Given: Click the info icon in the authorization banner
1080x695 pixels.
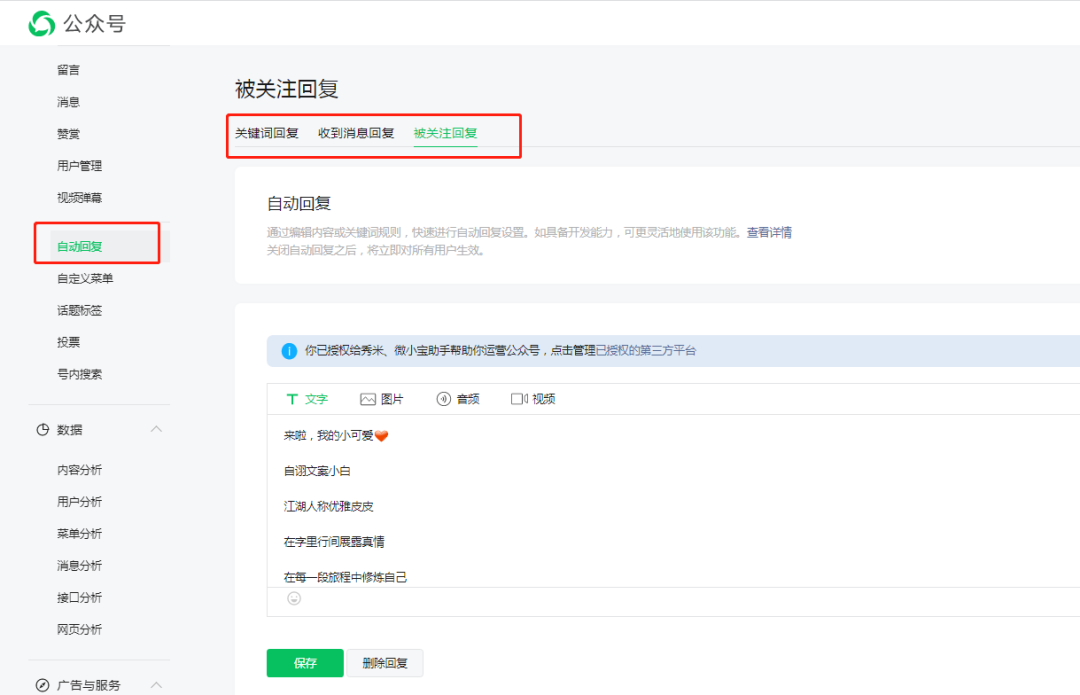Looking at the screenshot, I should [286, 350].
